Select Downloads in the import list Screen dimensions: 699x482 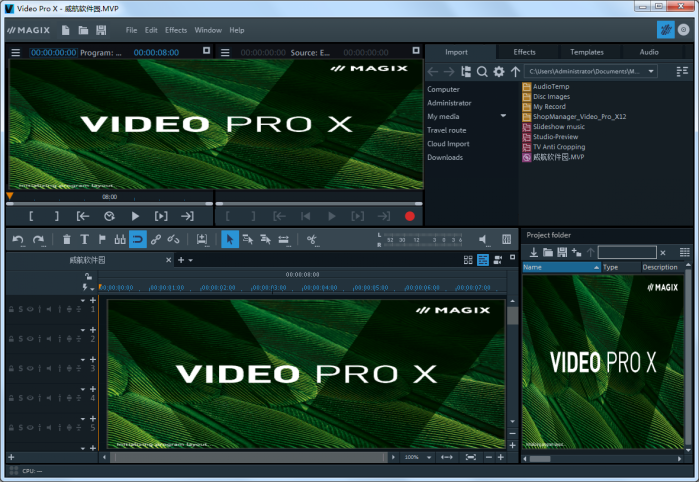click(x=445, y=157)
